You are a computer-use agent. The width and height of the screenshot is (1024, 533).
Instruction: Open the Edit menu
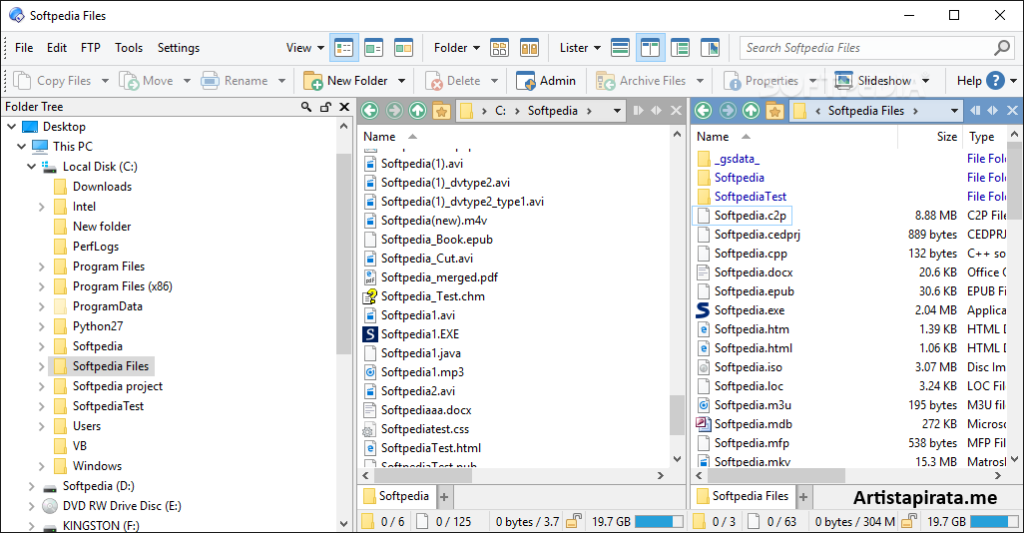pyautogui.click(x=57, y=48)
